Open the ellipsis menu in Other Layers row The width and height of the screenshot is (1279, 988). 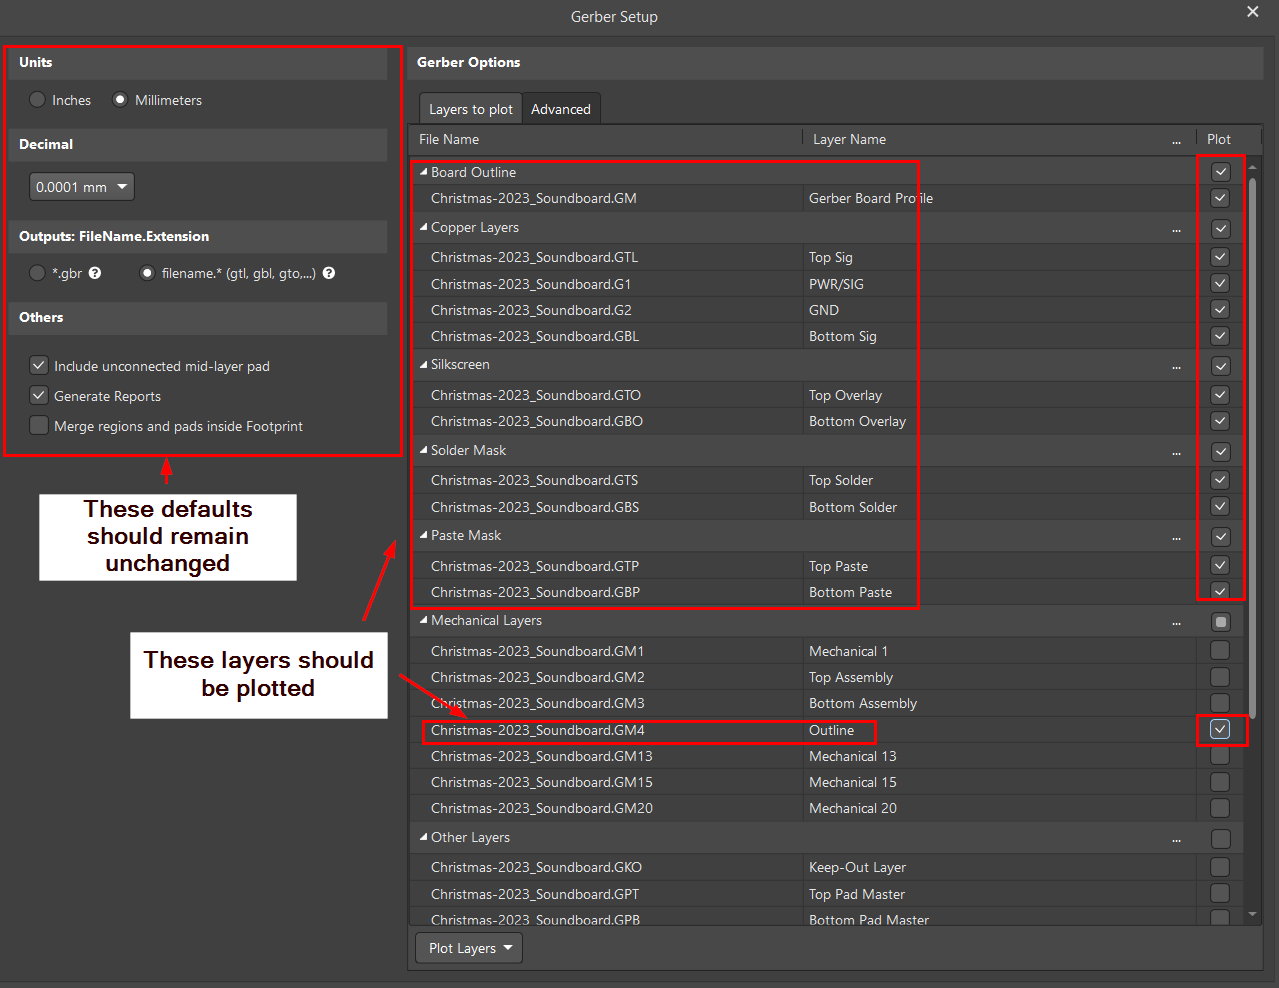[1176, 839]
